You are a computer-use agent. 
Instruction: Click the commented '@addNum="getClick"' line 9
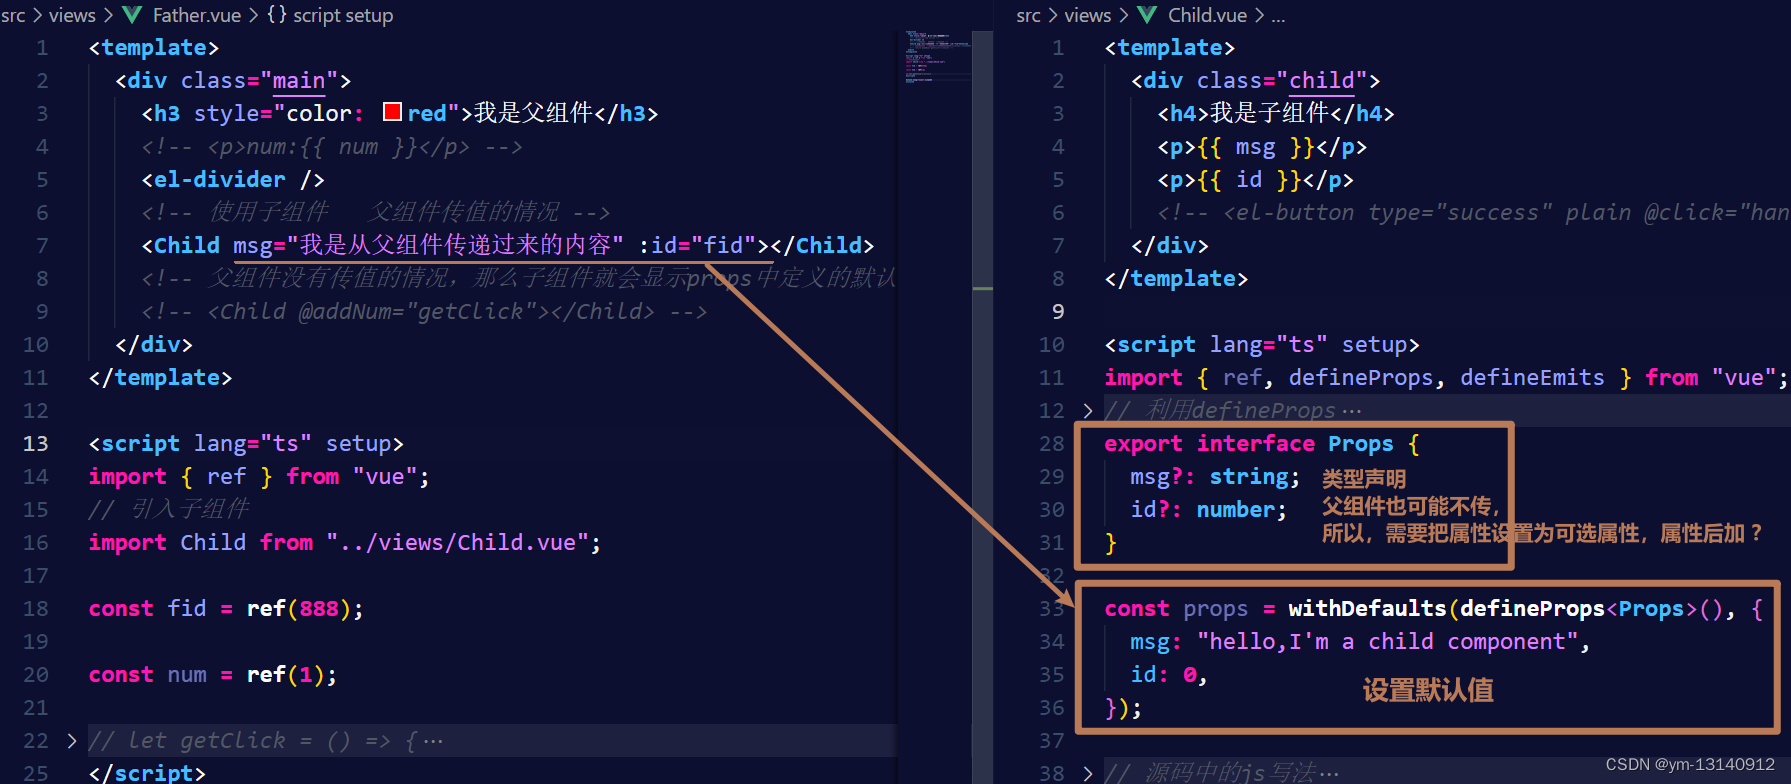pyautogui.click(x=418, y=312)
